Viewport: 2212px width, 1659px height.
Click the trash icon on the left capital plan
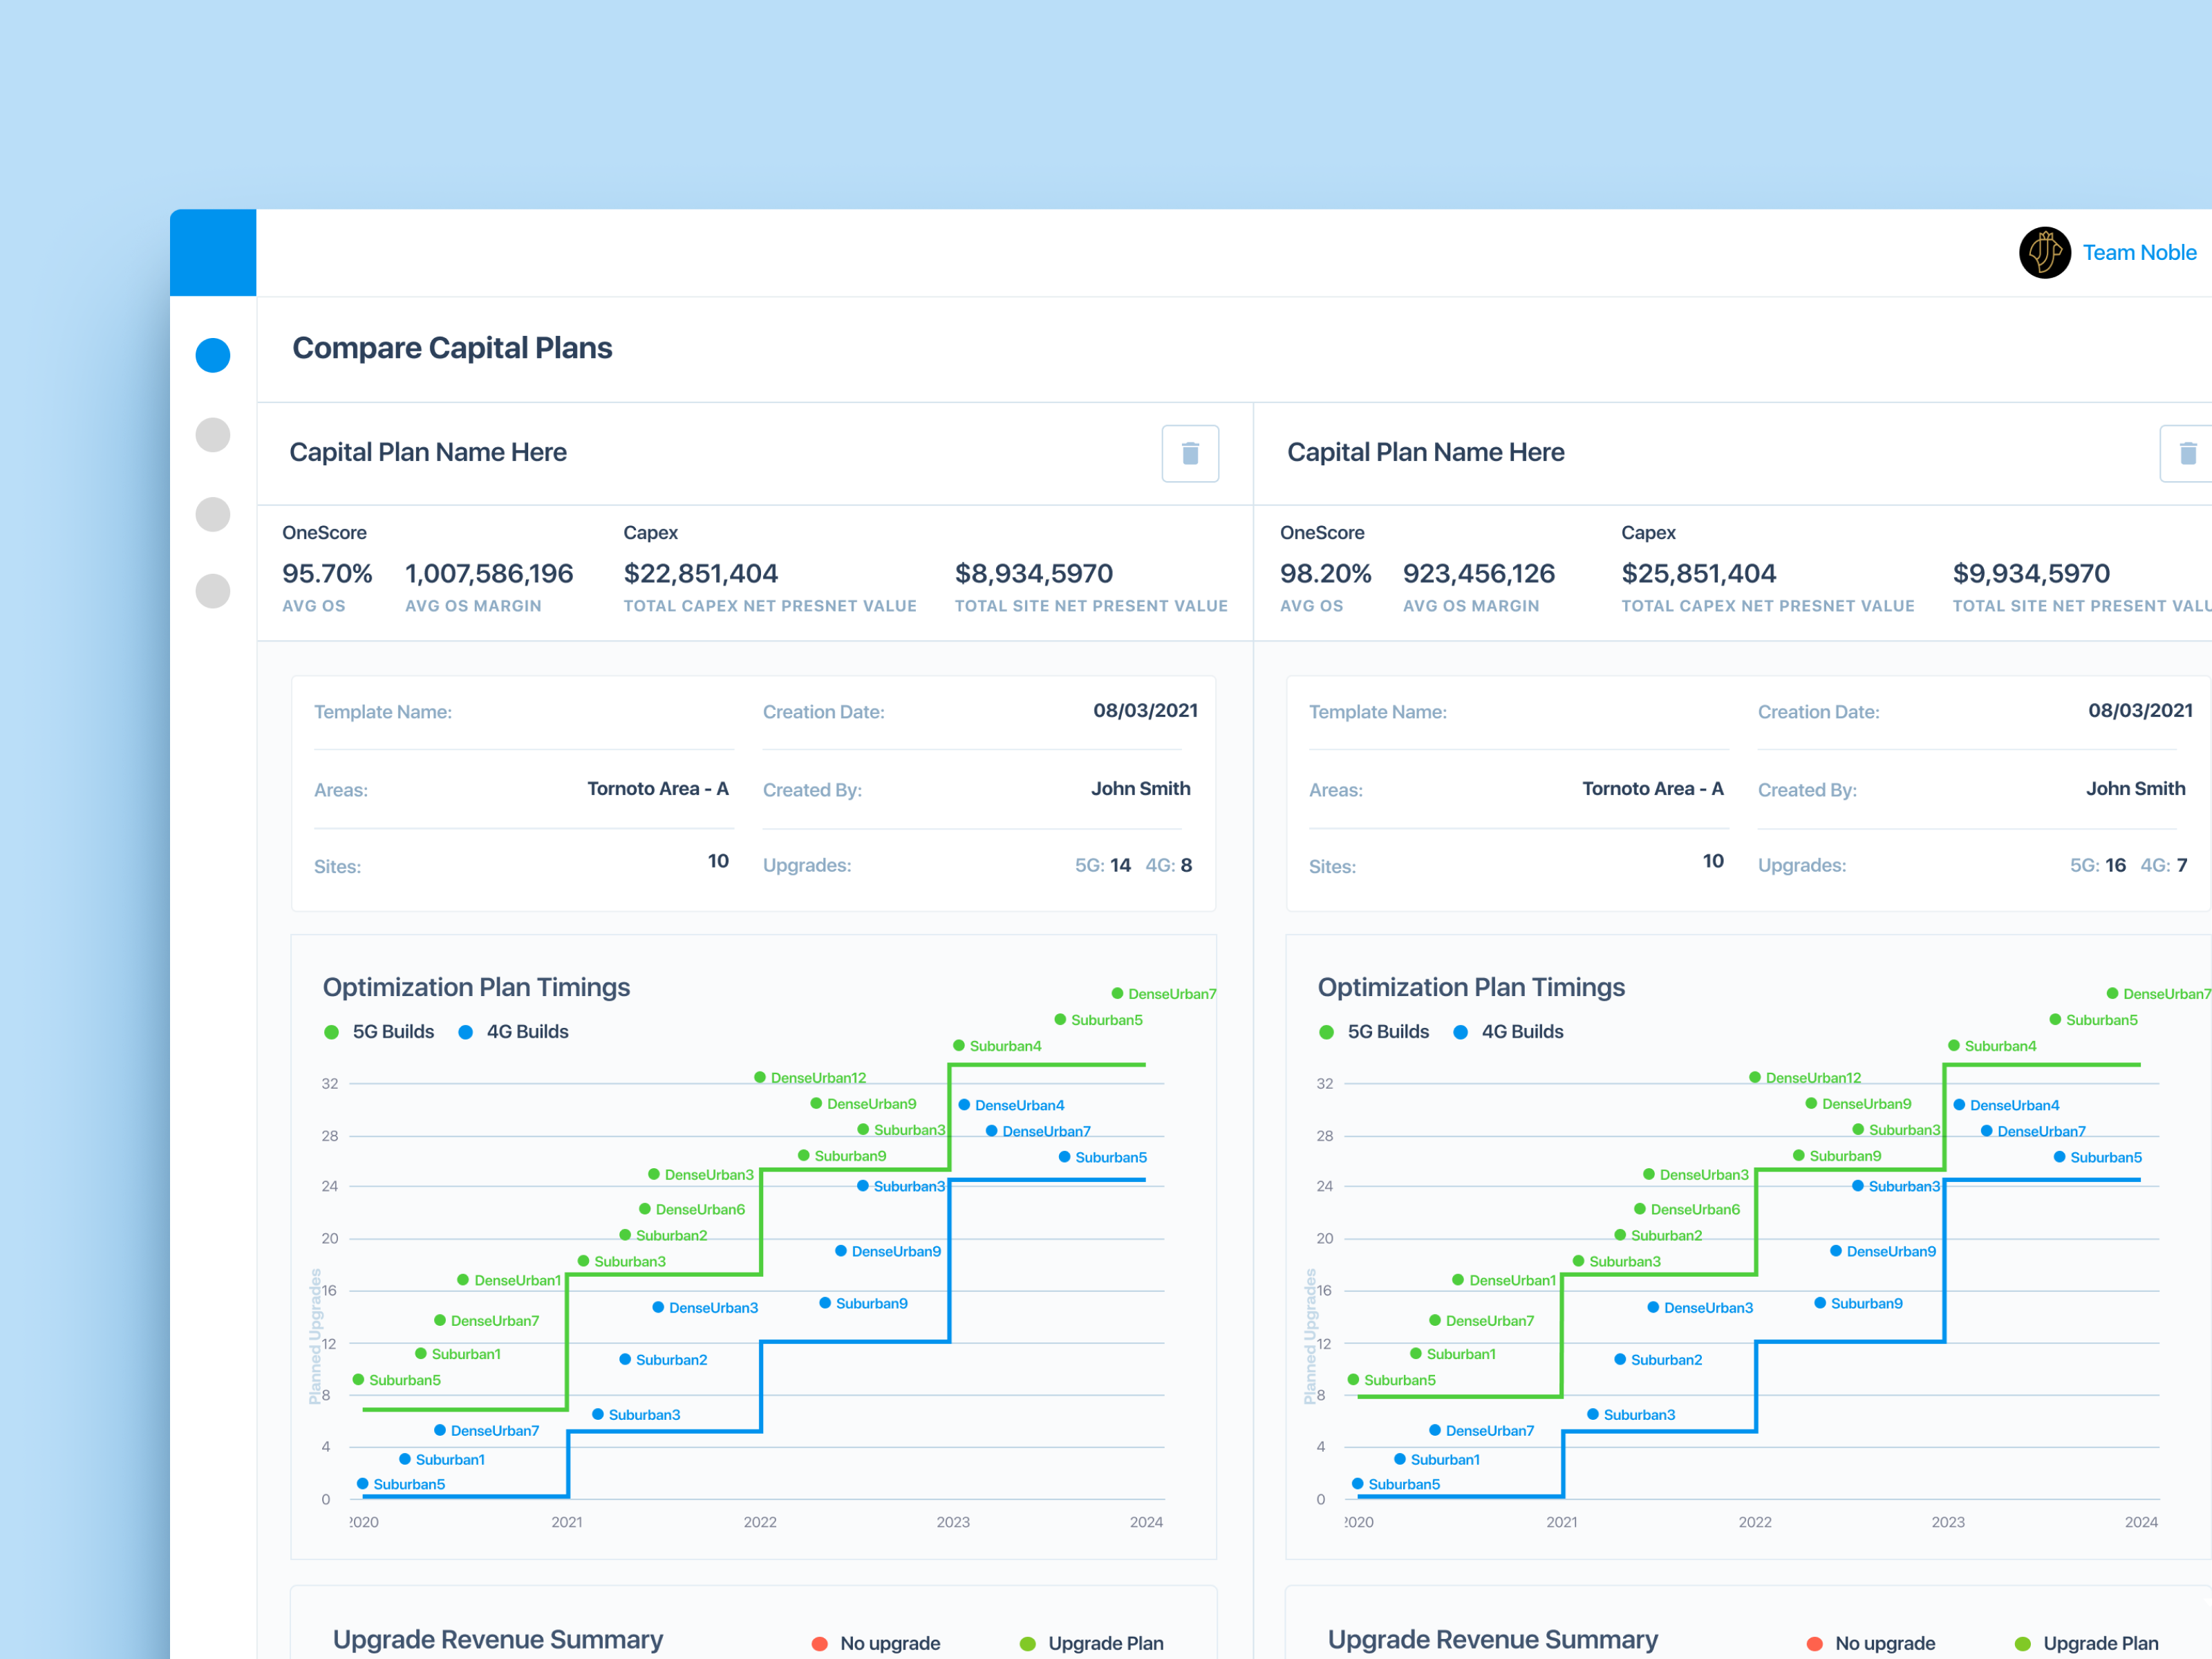tap(1190, 453)
